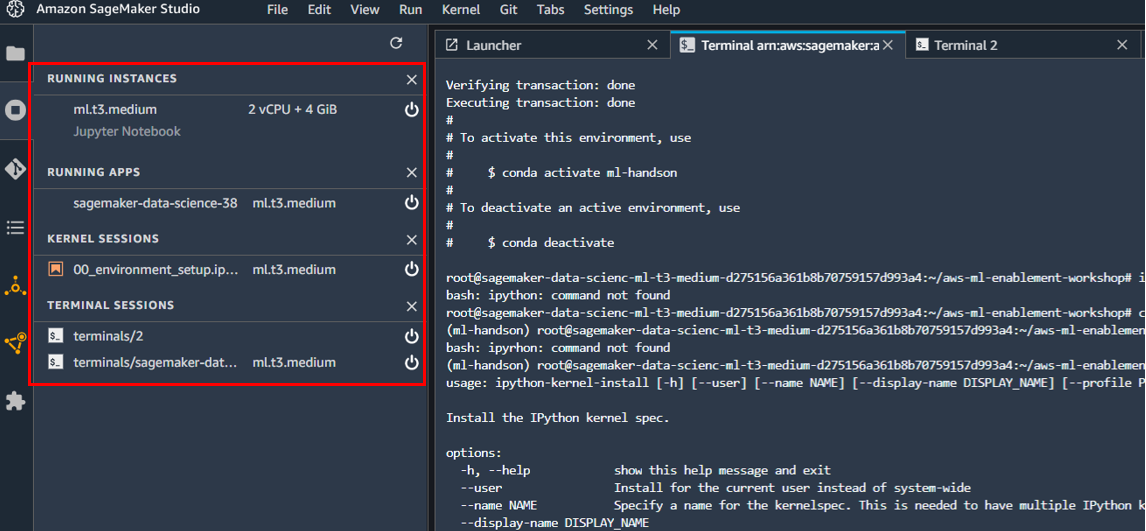Click 'bash: ipython: command not found' line
The height and width of the screenshot is (531, 1146).
[558, 296]
